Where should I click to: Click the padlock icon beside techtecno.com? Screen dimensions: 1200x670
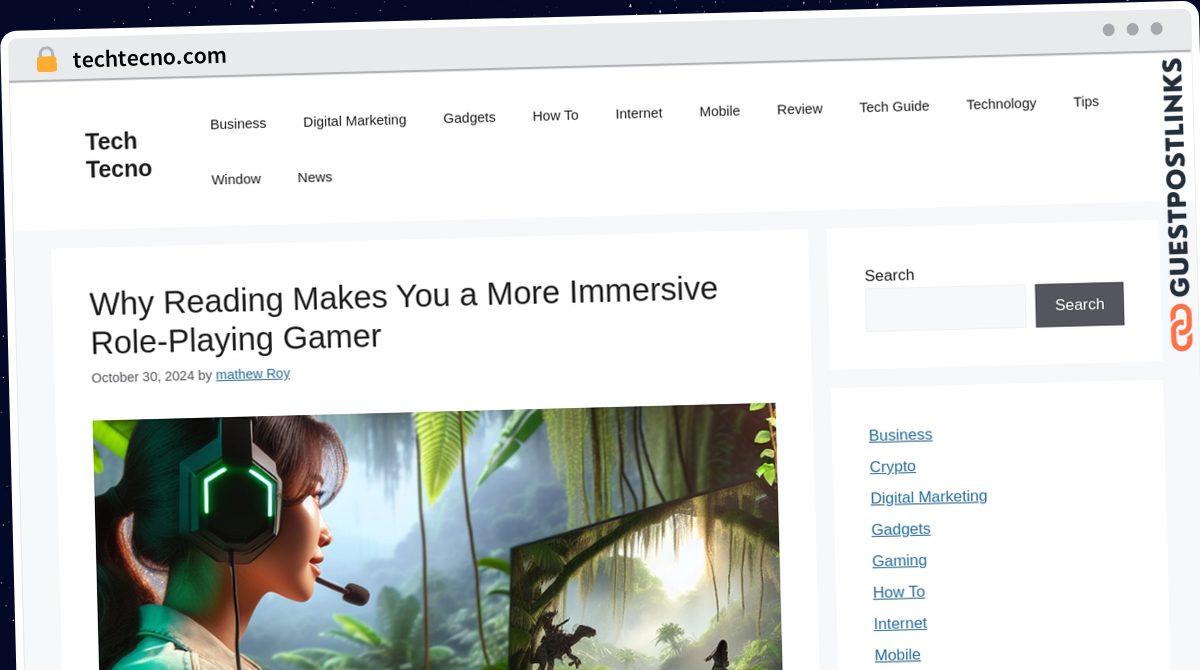click(46, 60)
